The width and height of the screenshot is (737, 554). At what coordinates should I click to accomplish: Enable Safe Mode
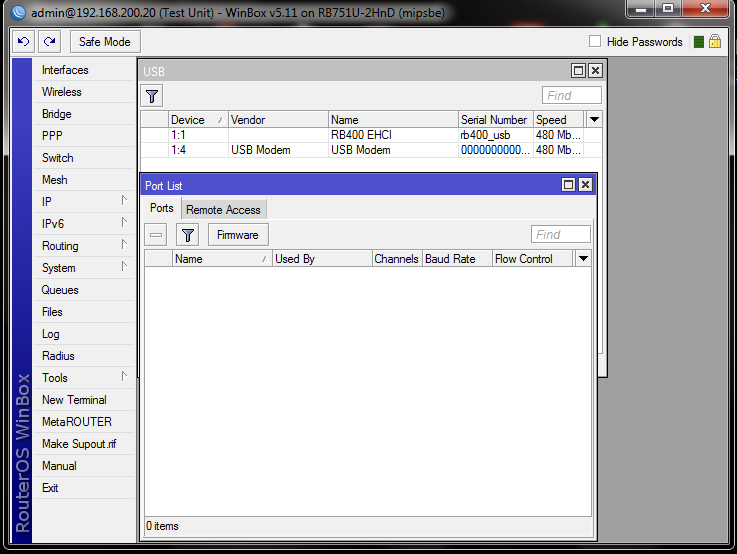click(105, 42)
